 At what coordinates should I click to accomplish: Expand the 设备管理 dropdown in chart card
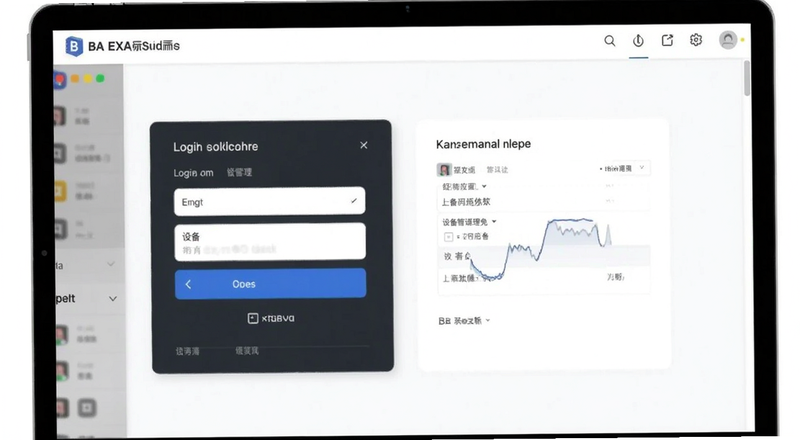tap(469, 222)
